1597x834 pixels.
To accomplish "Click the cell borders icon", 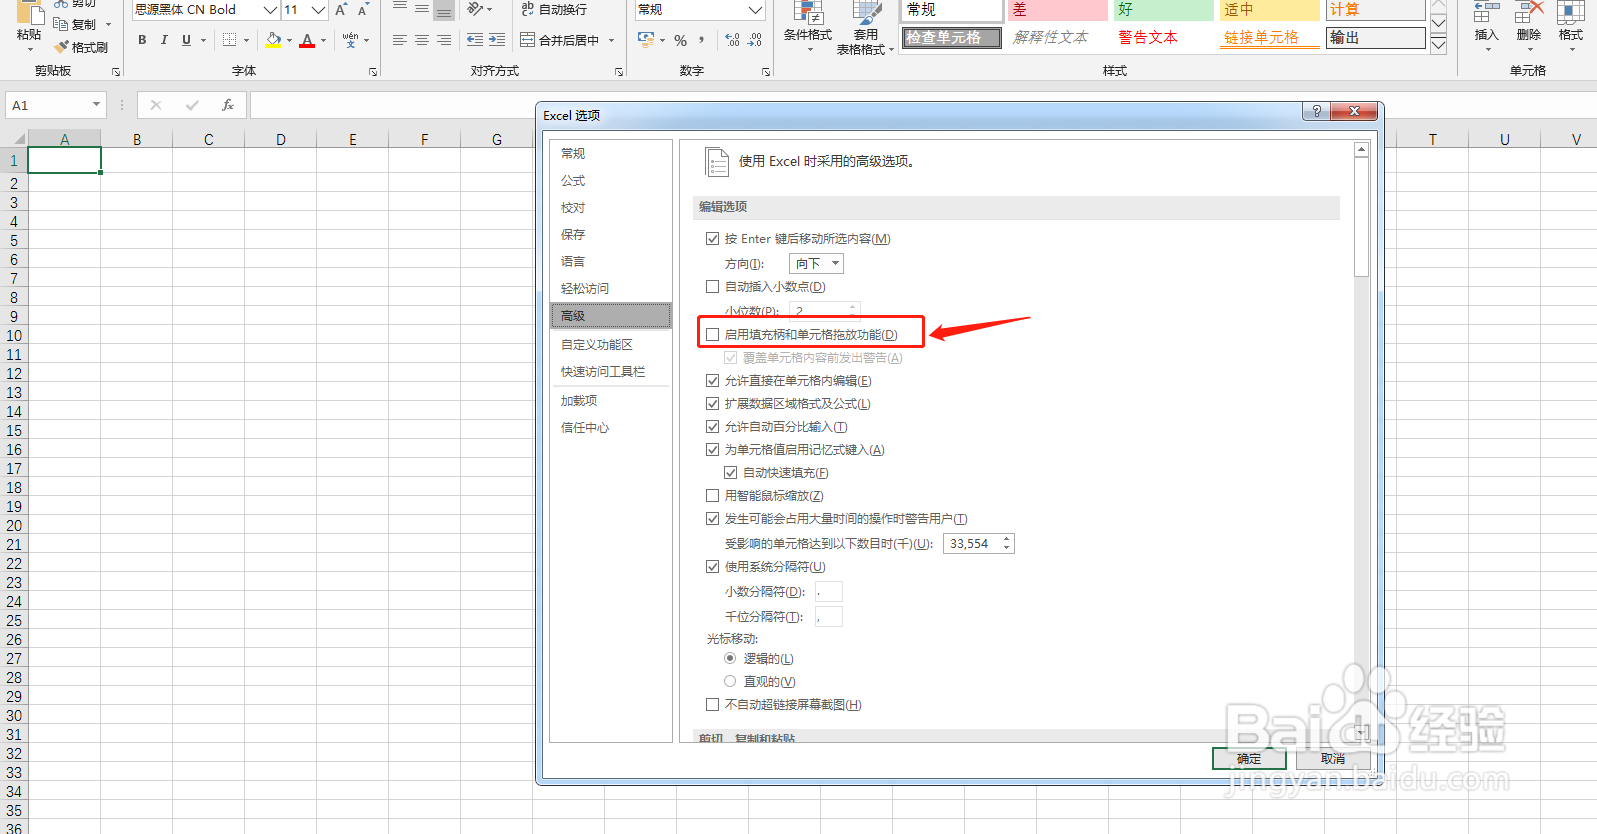I will click(x=230, y=40).
